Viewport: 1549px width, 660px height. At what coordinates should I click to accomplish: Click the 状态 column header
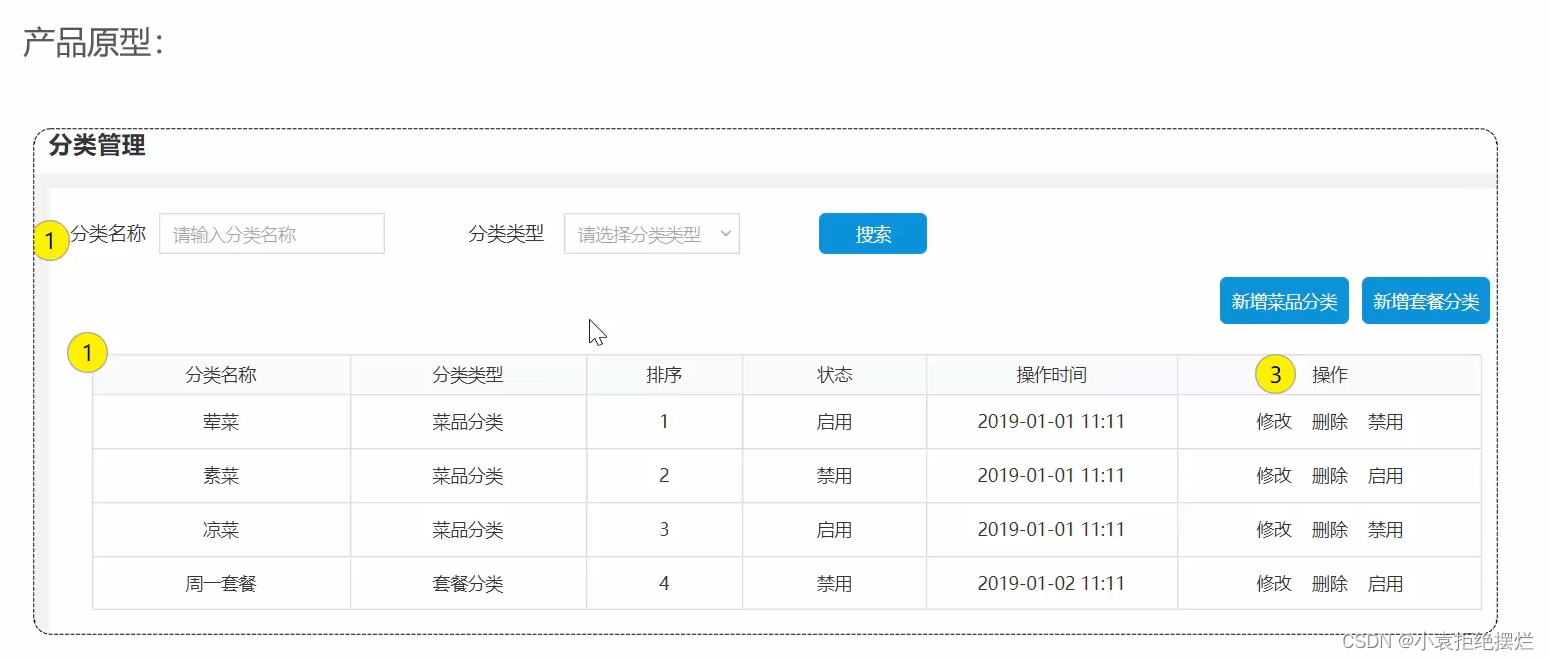pyautogui.click(x=835, y=374)
